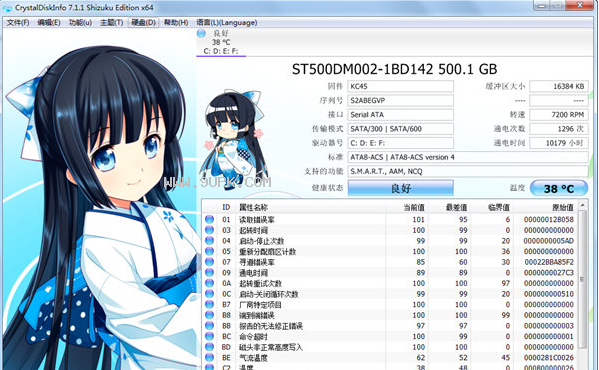The image size is (599, 370).
Task: Click the status circle for attribute 09
Action: coord(209,272)
